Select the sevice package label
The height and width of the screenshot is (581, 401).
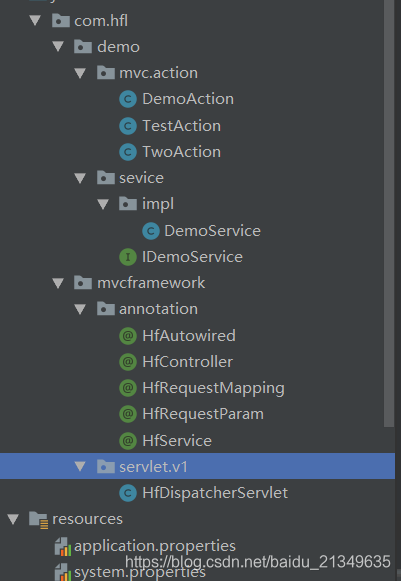142,178
